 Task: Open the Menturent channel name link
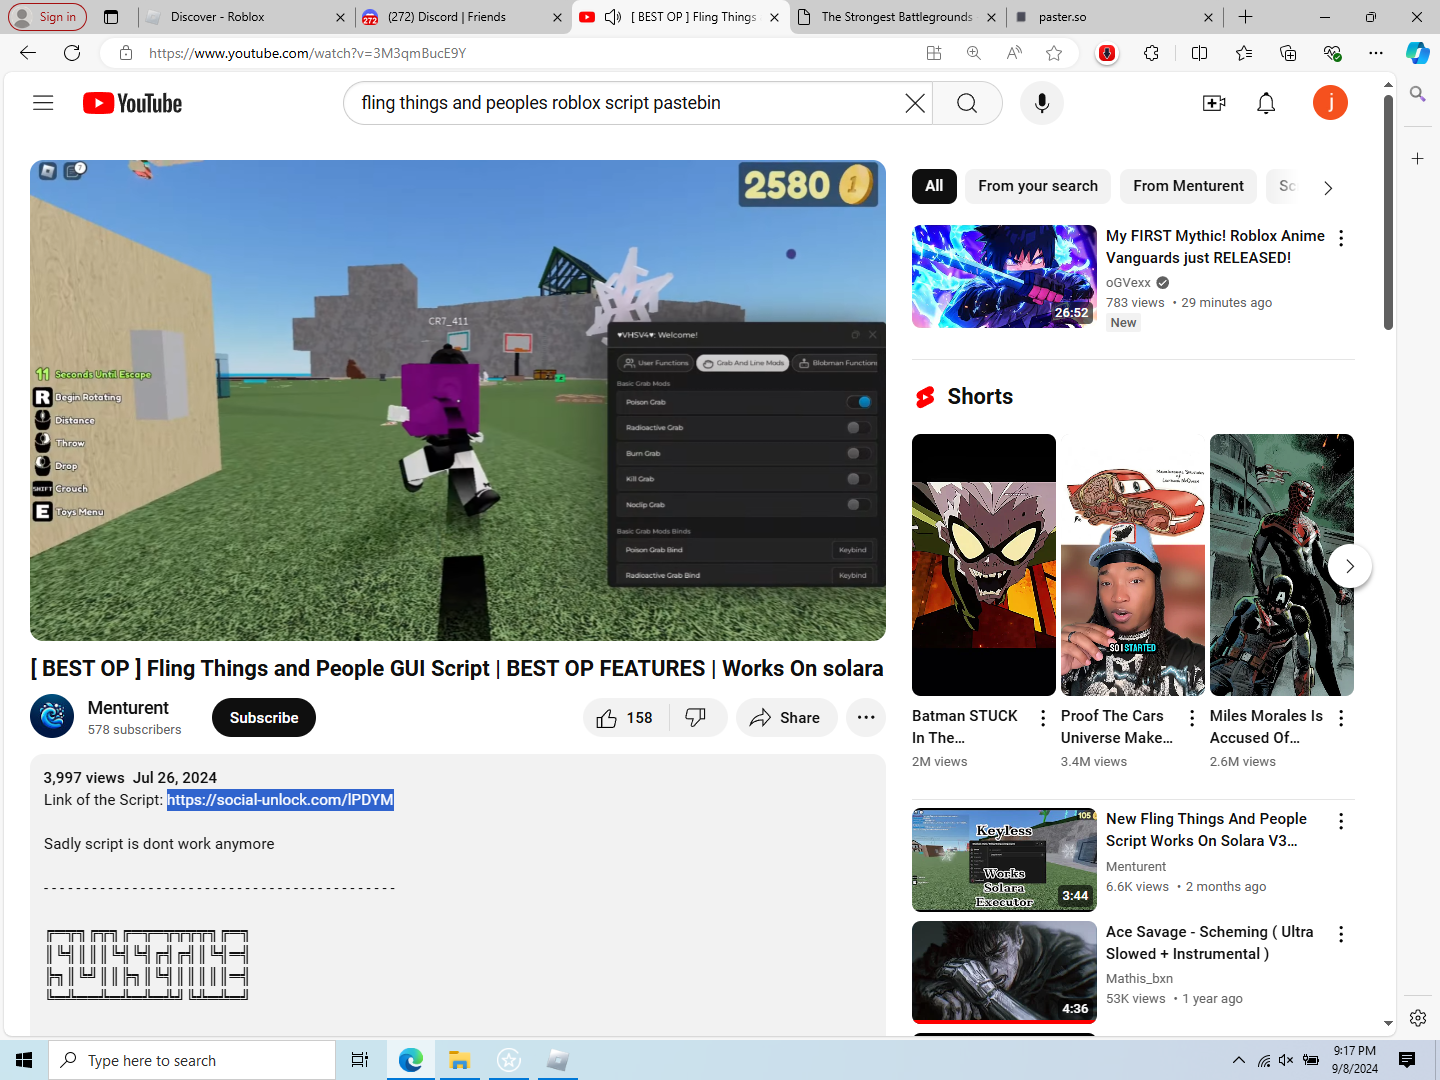(128, 708)
